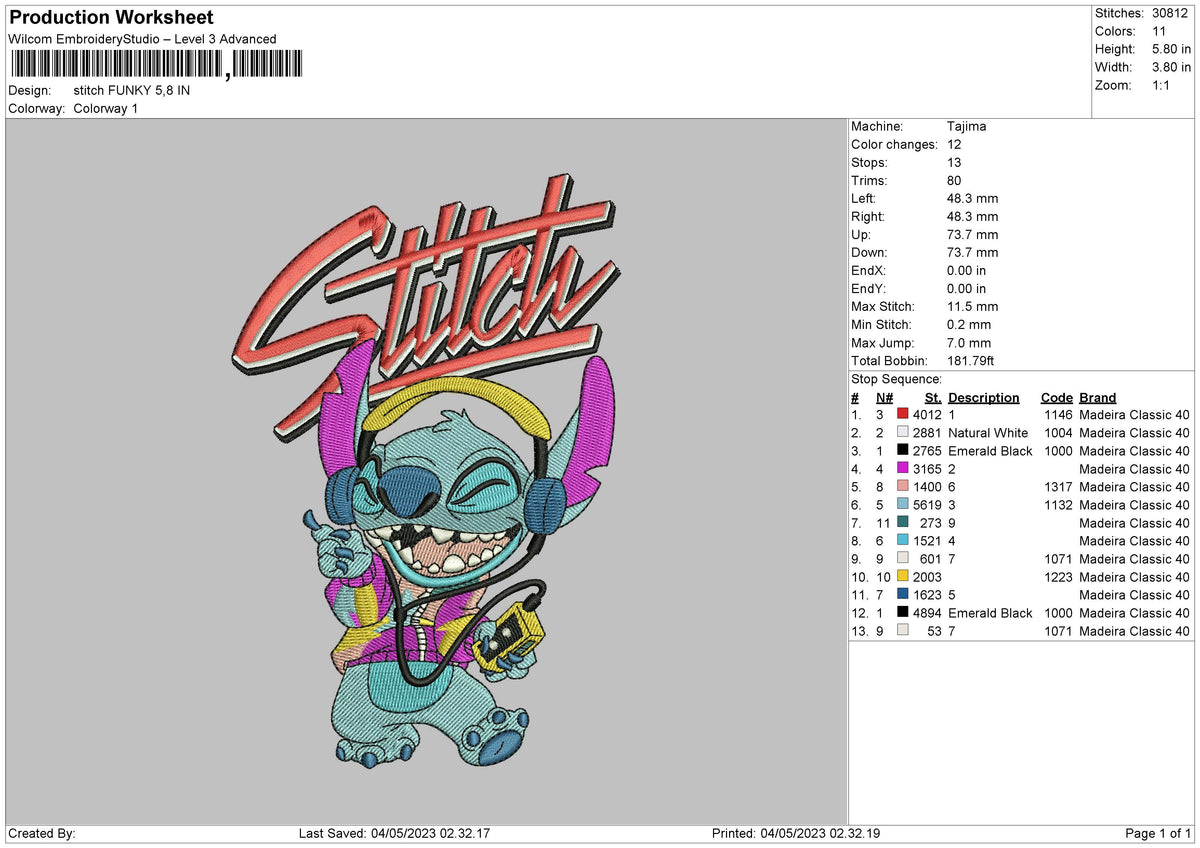This screenshot has width=1200, height=848.
Task: Pick the off-white swatch with 601 stitches
Action: coord(903,559)
